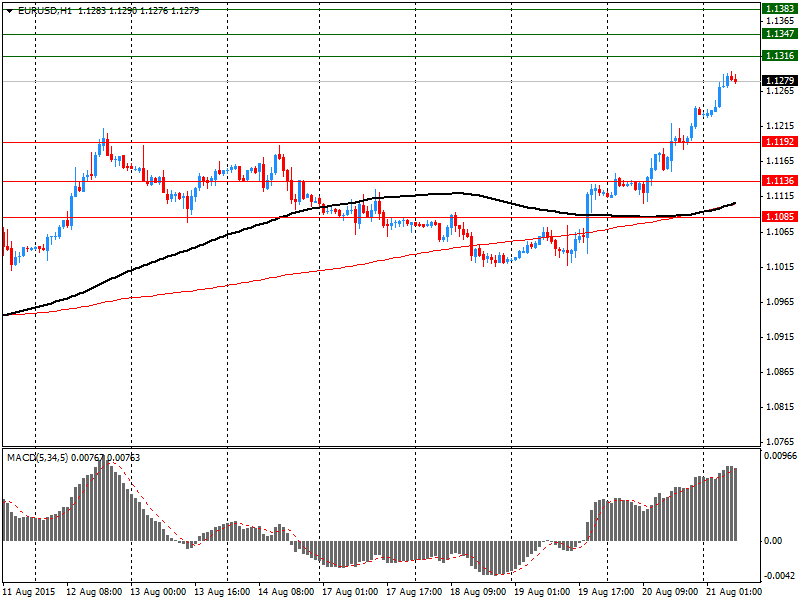This screenshot has width=800, height=600.
Task: Click the 1.1215 price scale value
Action: (780, 126)
